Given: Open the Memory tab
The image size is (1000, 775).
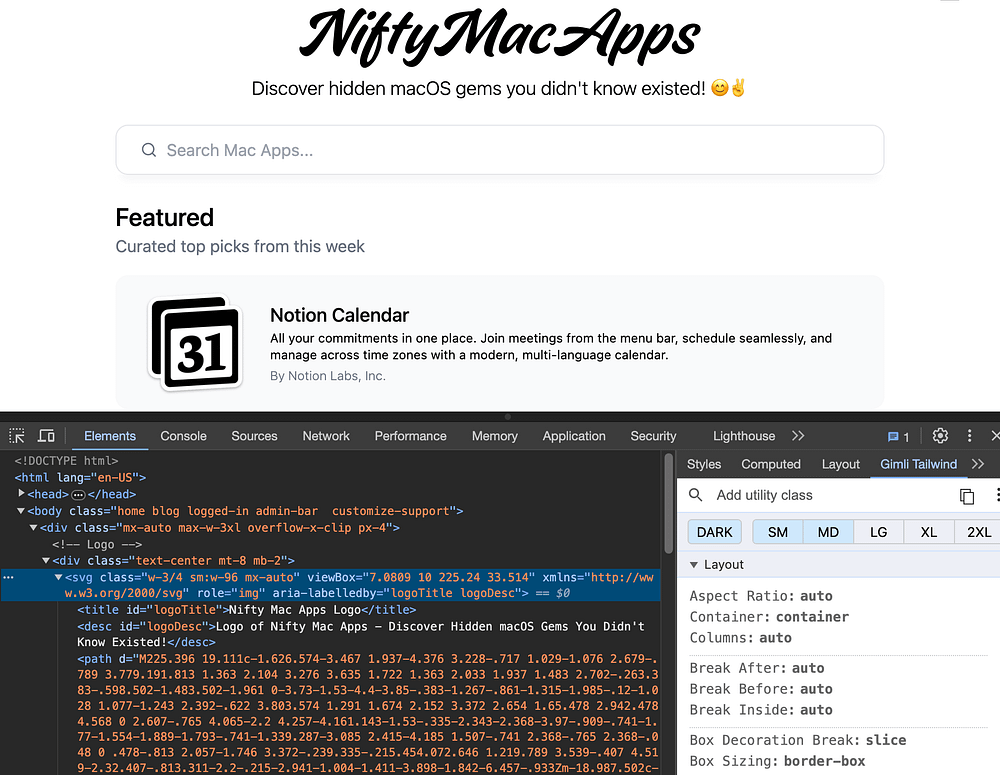Looking at the screenshot, I should point(494,436).
